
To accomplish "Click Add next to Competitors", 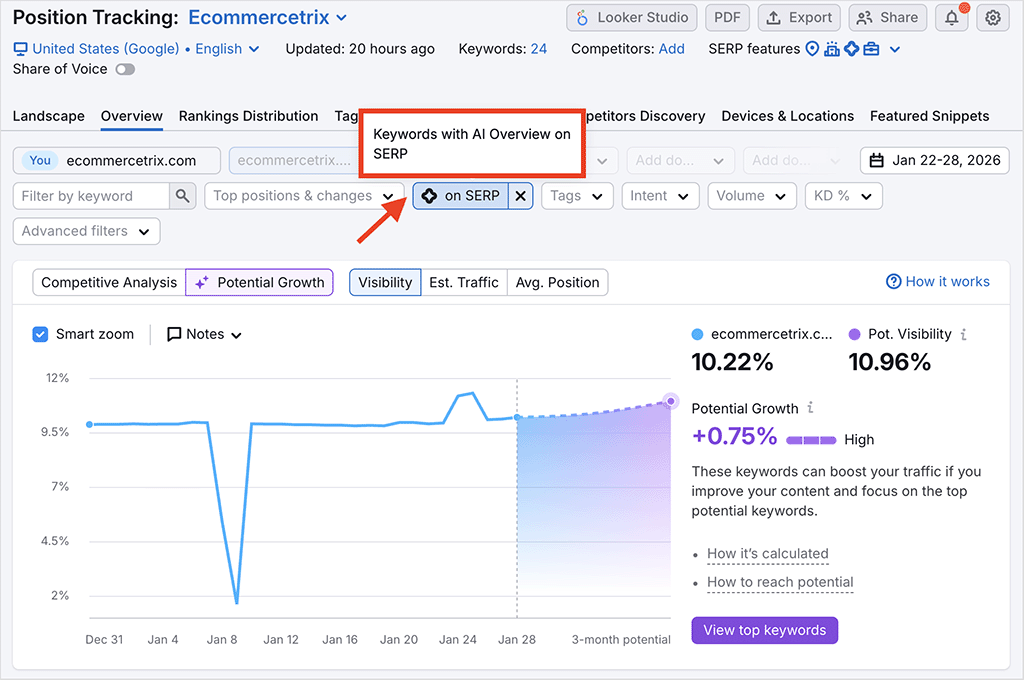I will [x=671, y=48].
